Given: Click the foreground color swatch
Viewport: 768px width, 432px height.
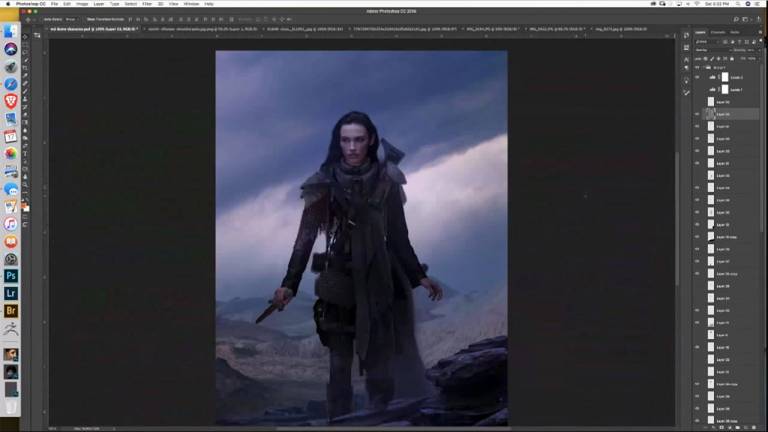Looking at the screenshot, I should [x=24, y=206].
